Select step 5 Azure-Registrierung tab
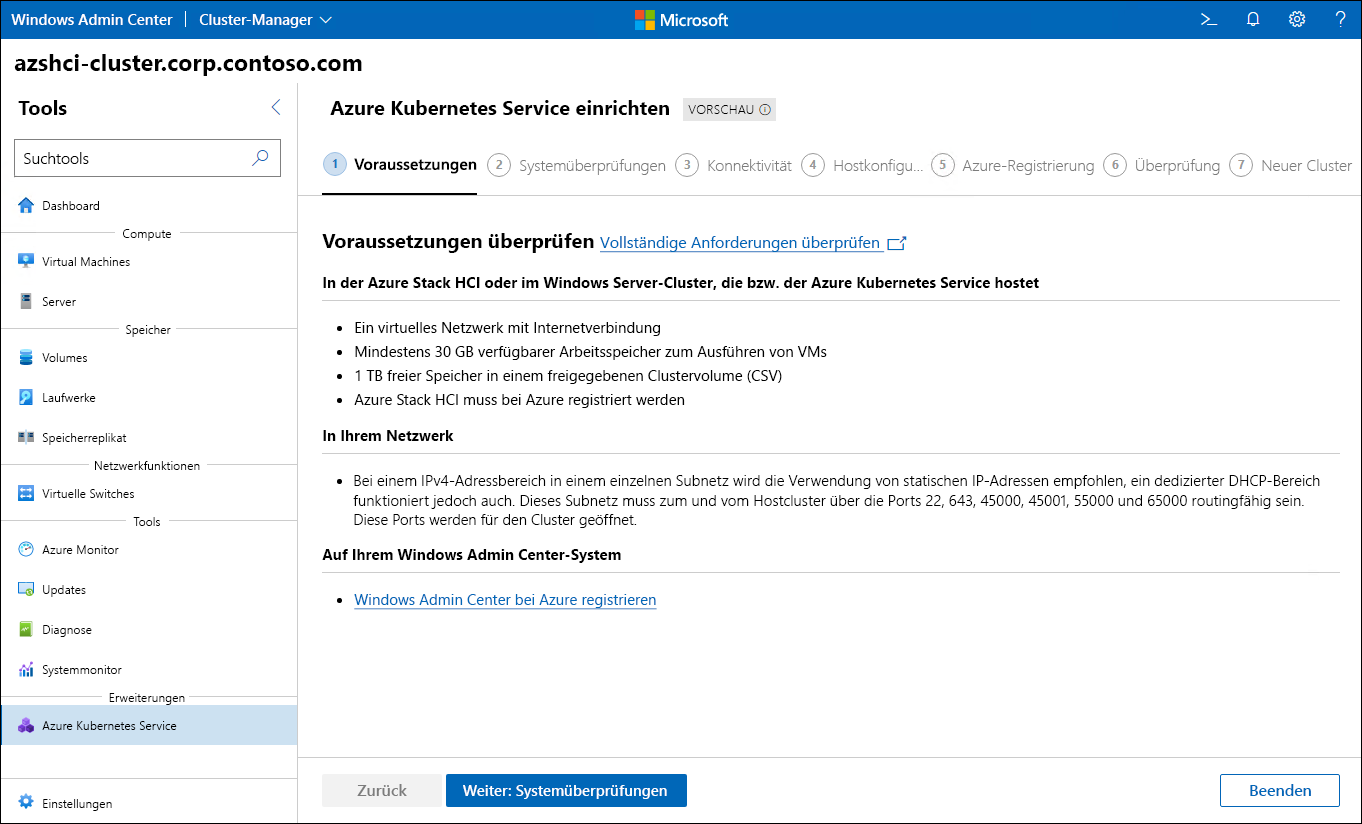Viewport: 1362px width, 824px height. (1013, 166)
